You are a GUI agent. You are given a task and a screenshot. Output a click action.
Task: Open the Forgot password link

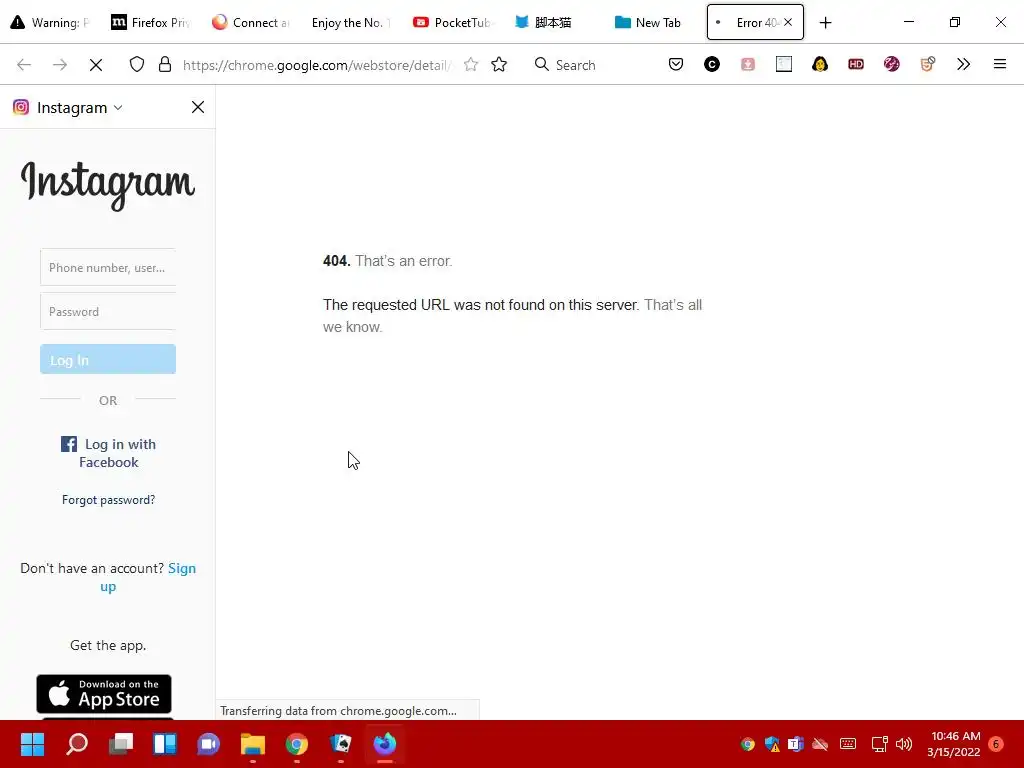pyautogui.click(x=108, y=500)
